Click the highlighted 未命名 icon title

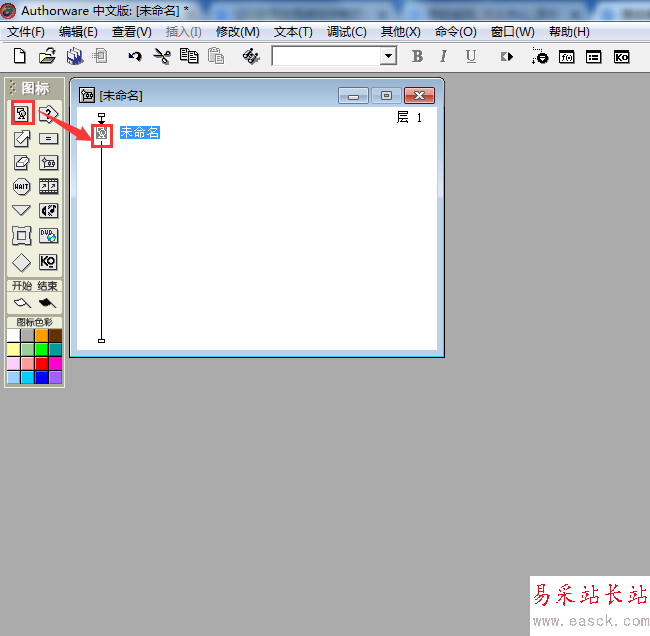pyautogui.click(x=140, y=133)
